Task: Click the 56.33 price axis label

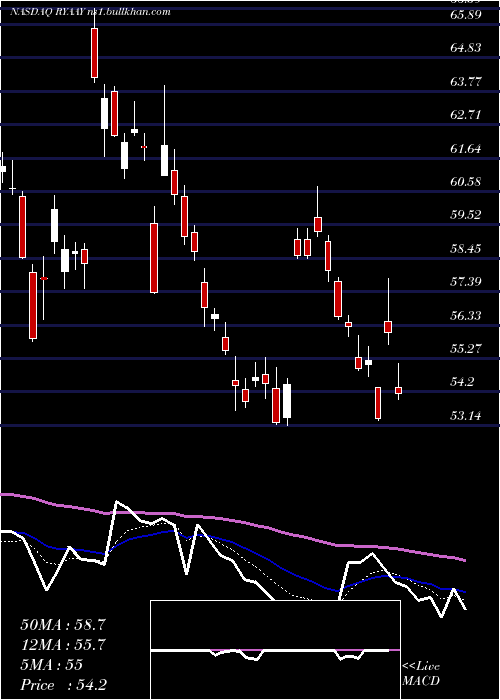Action: click(x=466, y=315)
